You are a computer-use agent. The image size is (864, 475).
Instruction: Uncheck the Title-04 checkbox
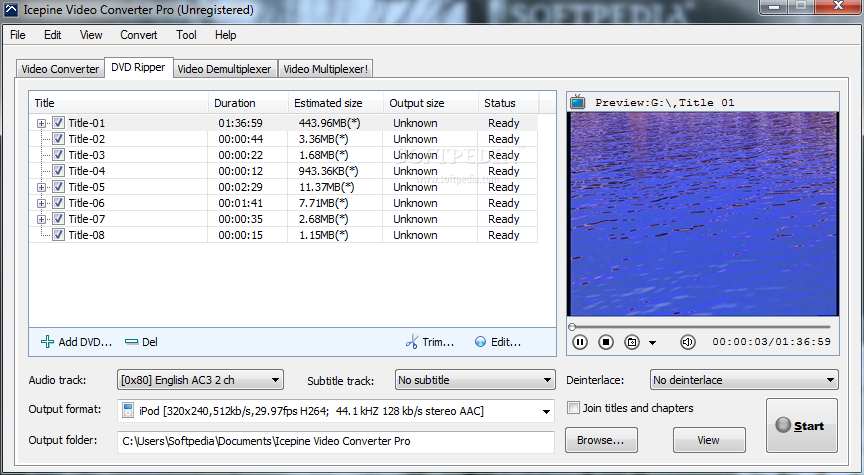coord(58,170)
